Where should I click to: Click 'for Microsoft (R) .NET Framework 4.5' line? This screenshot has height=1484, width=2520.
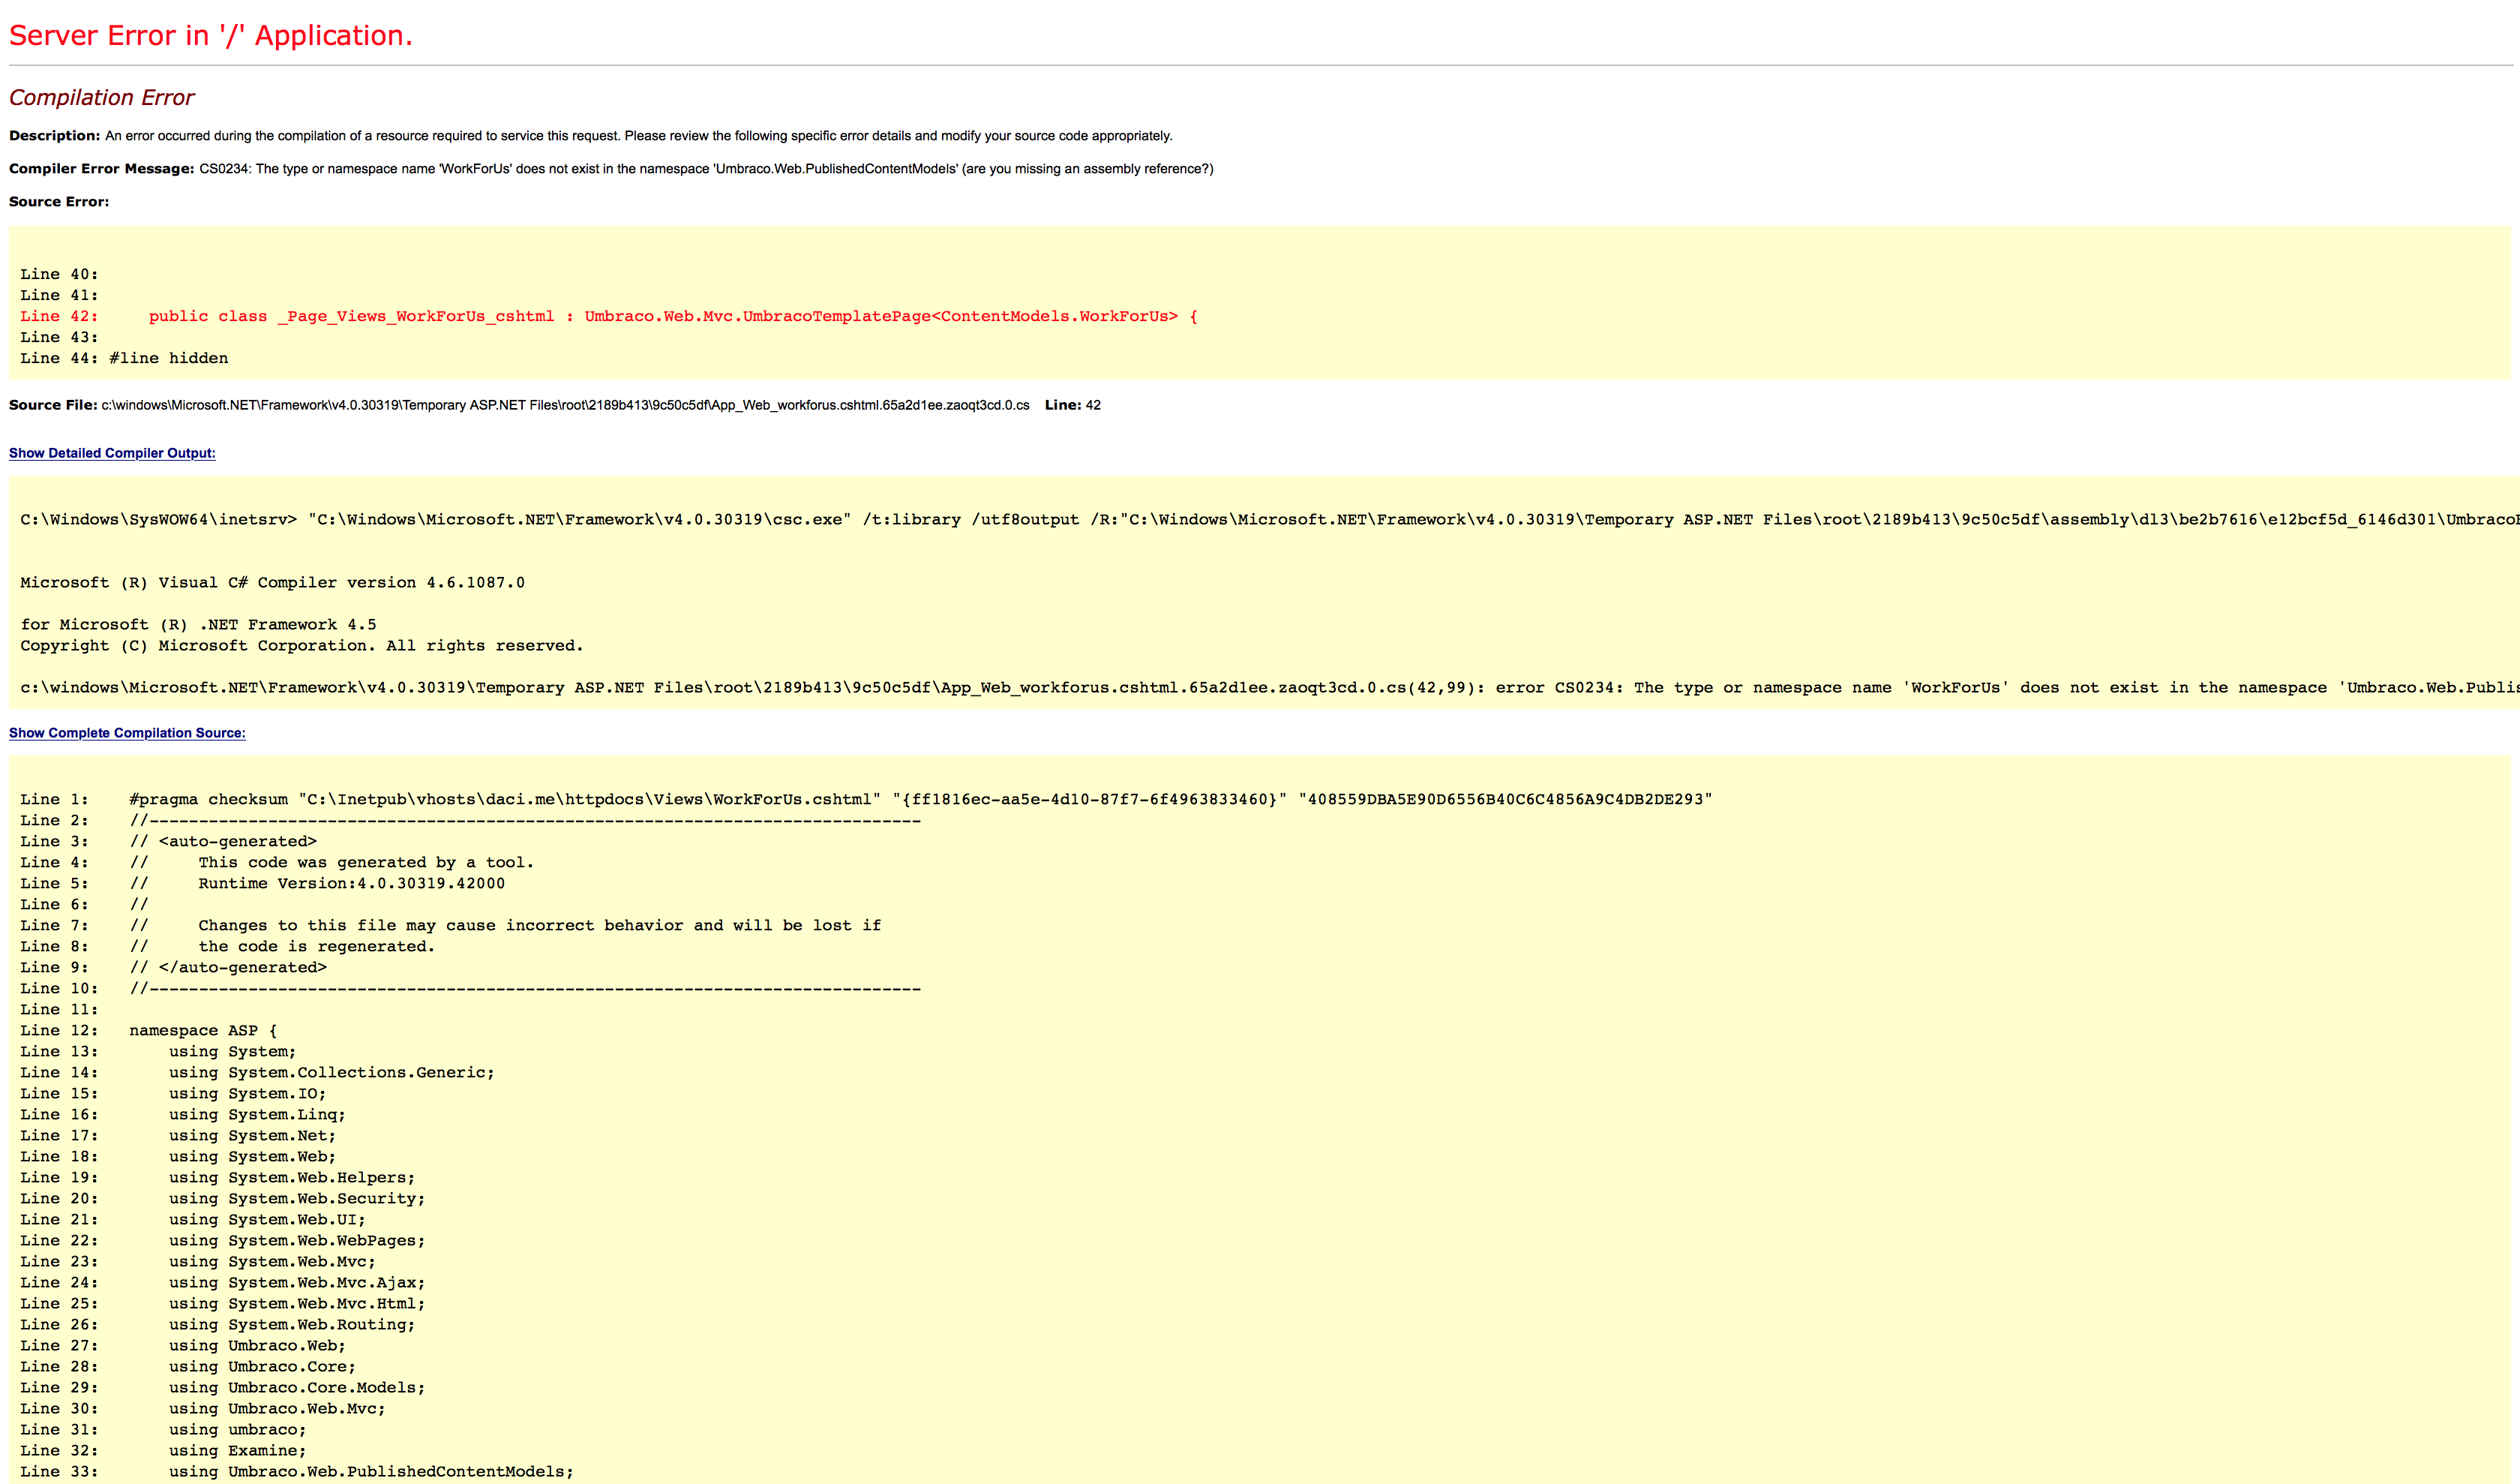[198, 624]
